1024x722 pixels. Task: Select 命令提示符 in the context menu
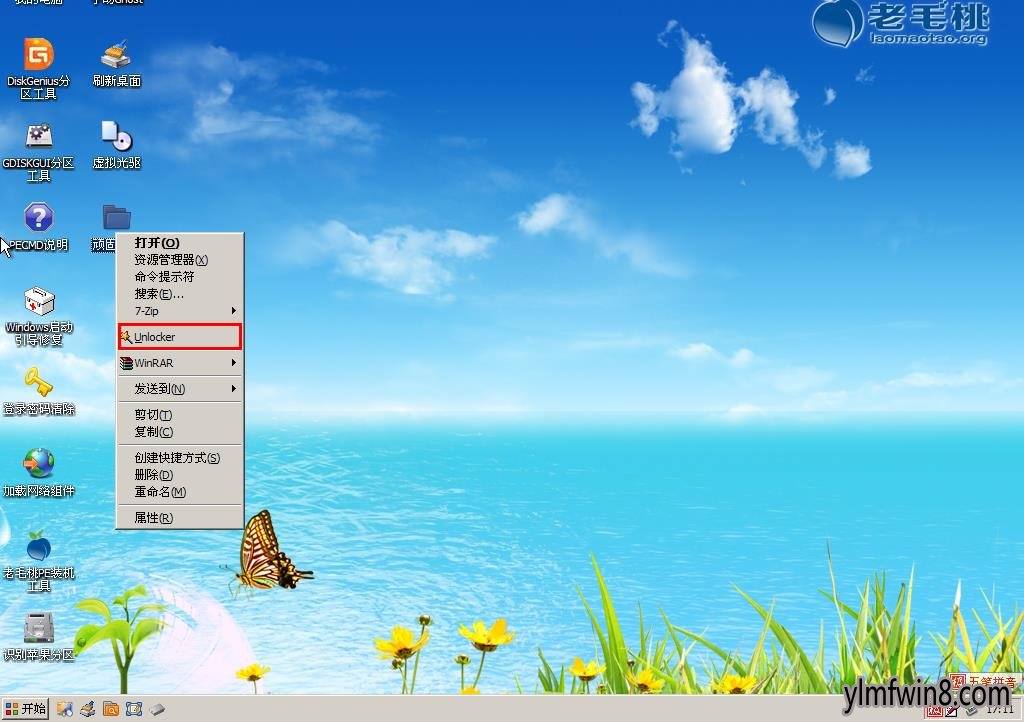point(180,277)
